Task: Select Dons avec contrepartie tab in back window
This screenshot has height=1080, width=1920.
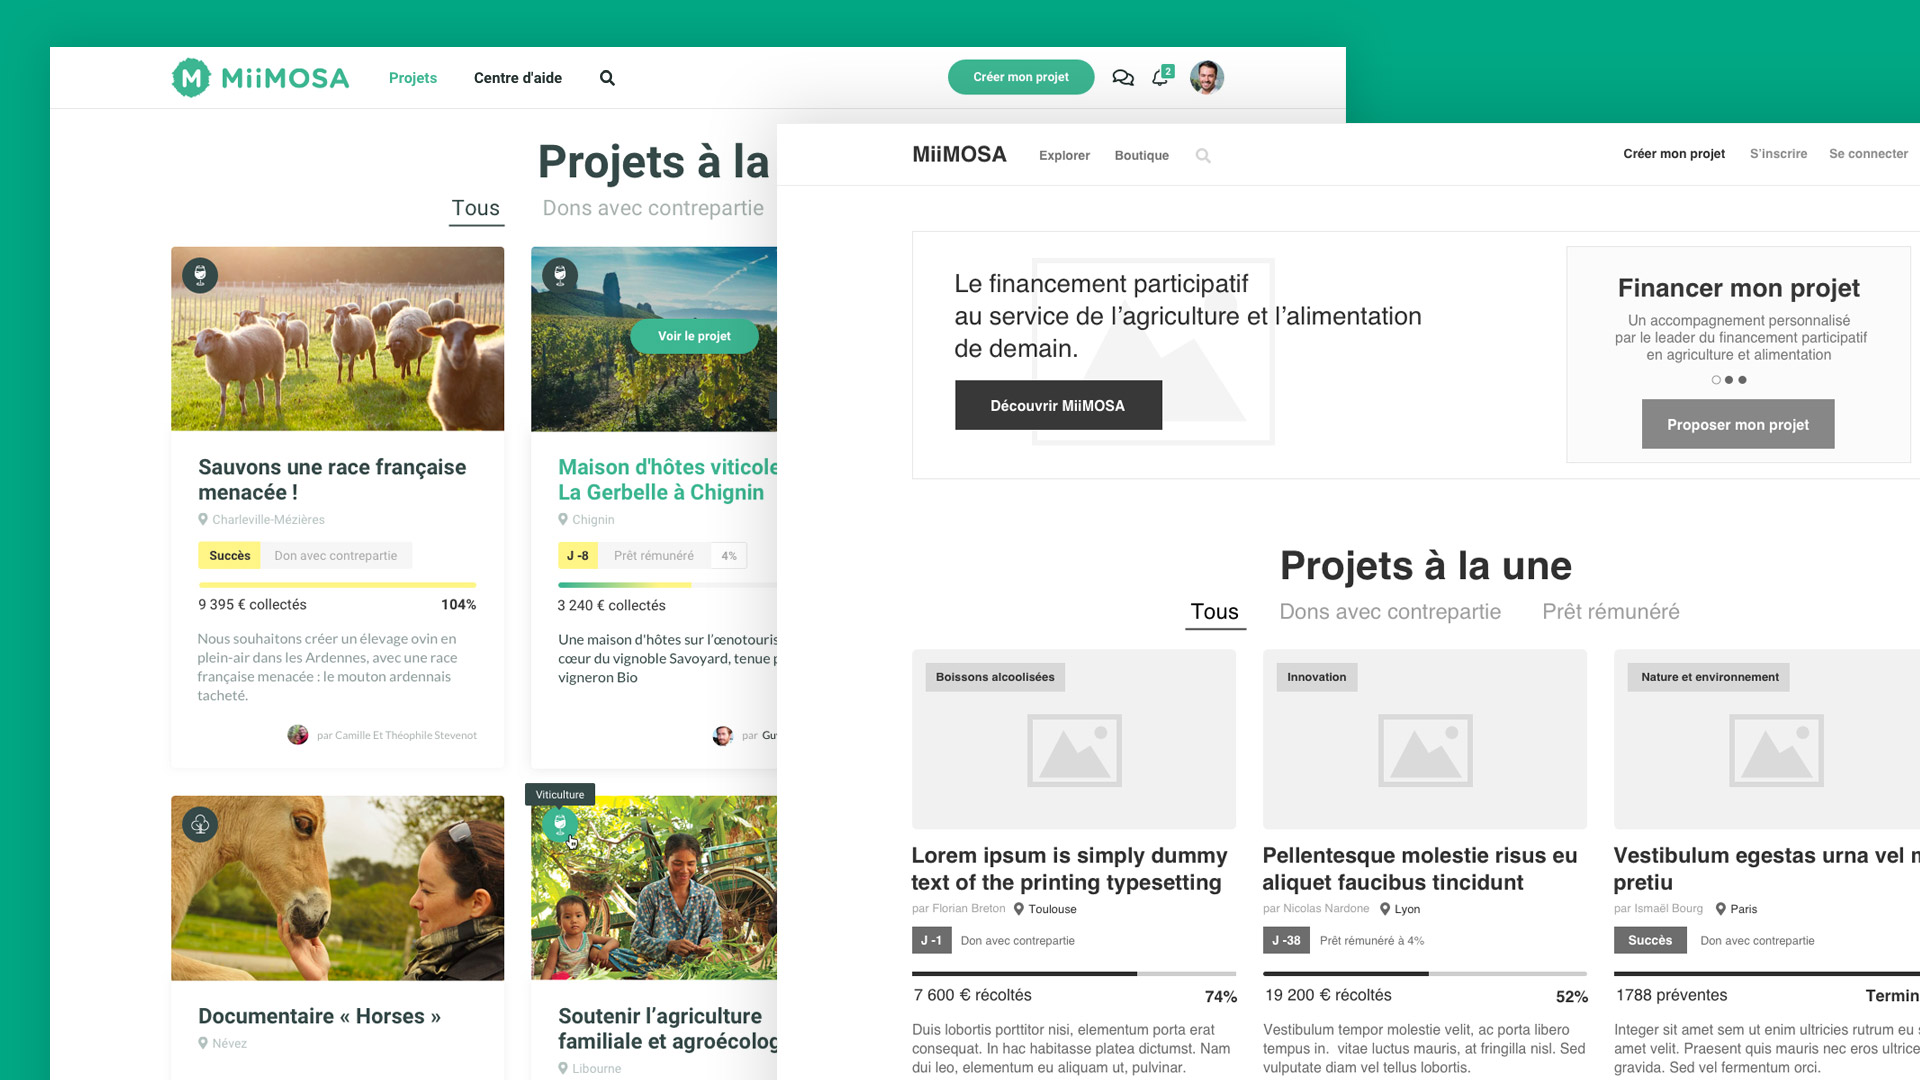Action: coord(653,208)
